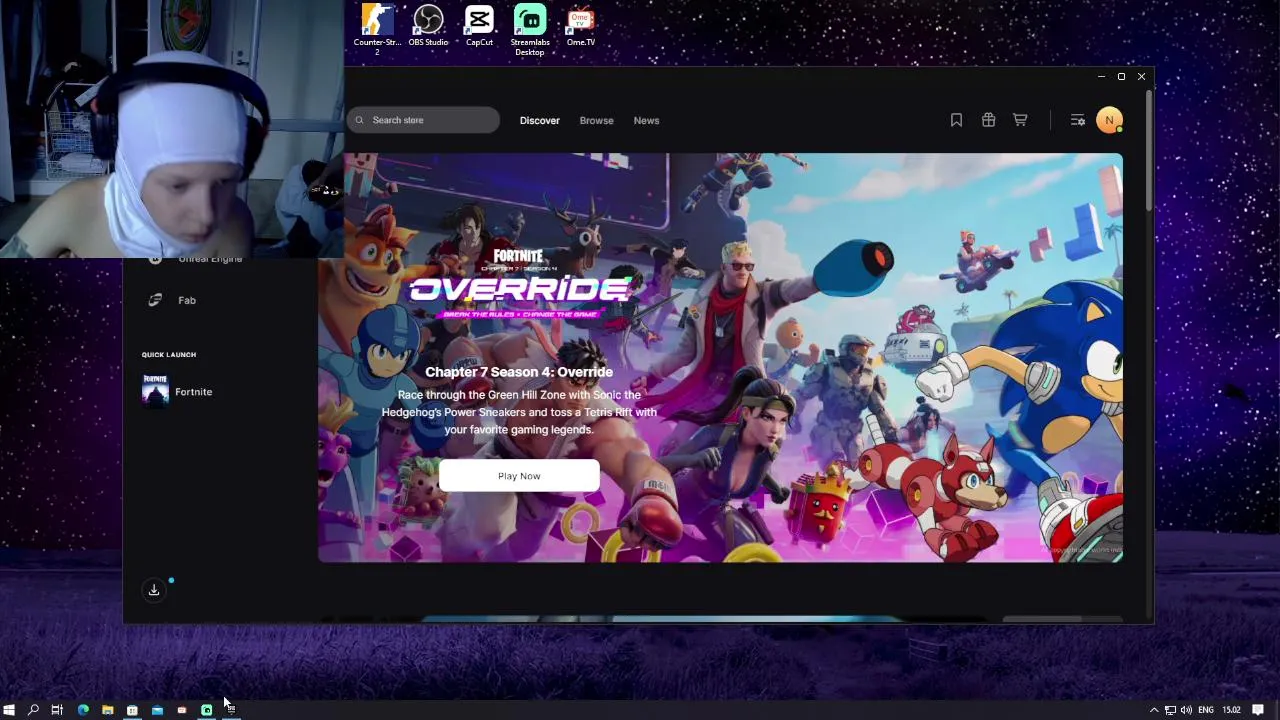Open the CapCut desktop shortcut

(x=479, y=26)
